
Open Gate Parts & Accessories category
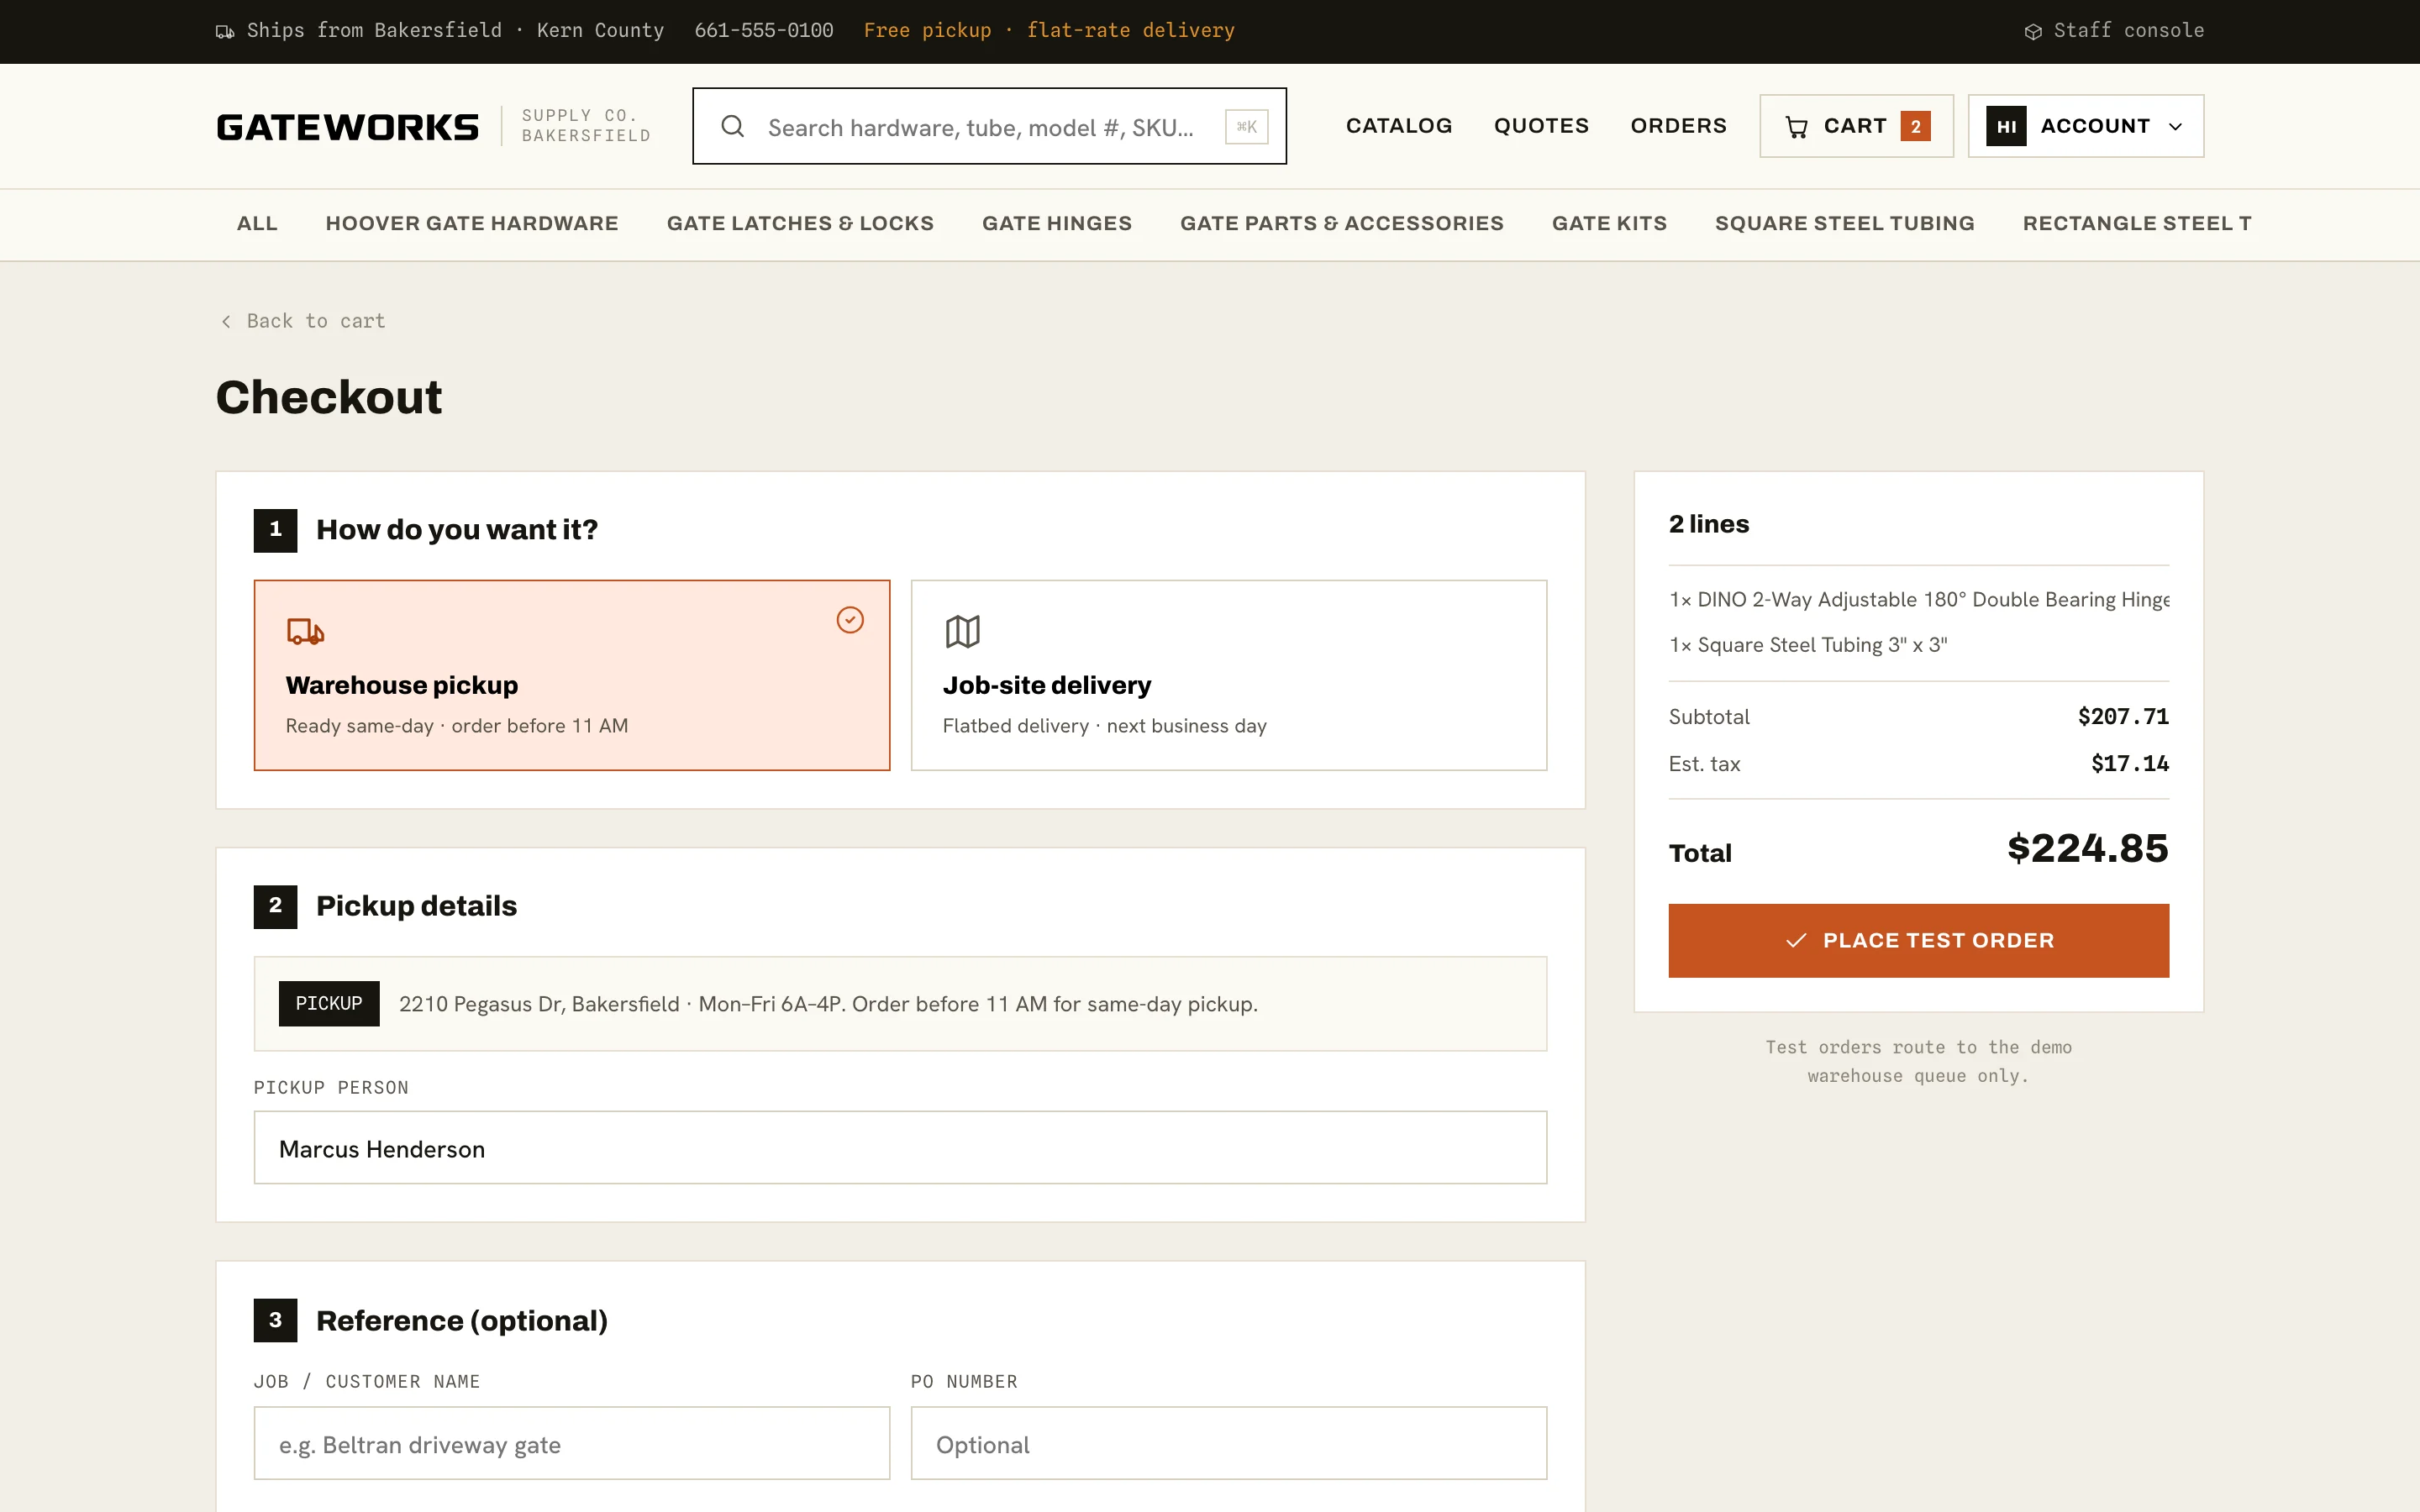click(1342, 224)
